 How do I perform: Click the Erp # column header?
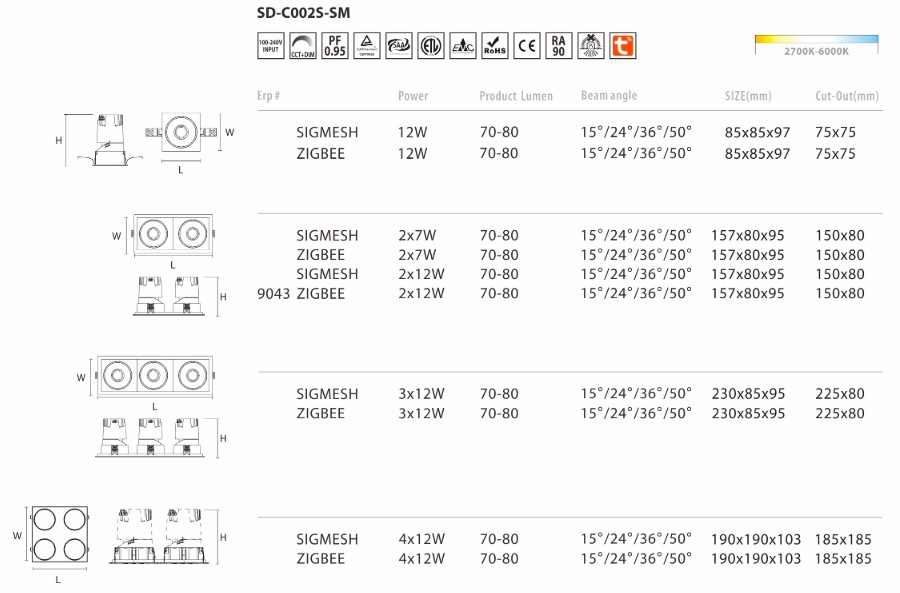tap(269, 96)
